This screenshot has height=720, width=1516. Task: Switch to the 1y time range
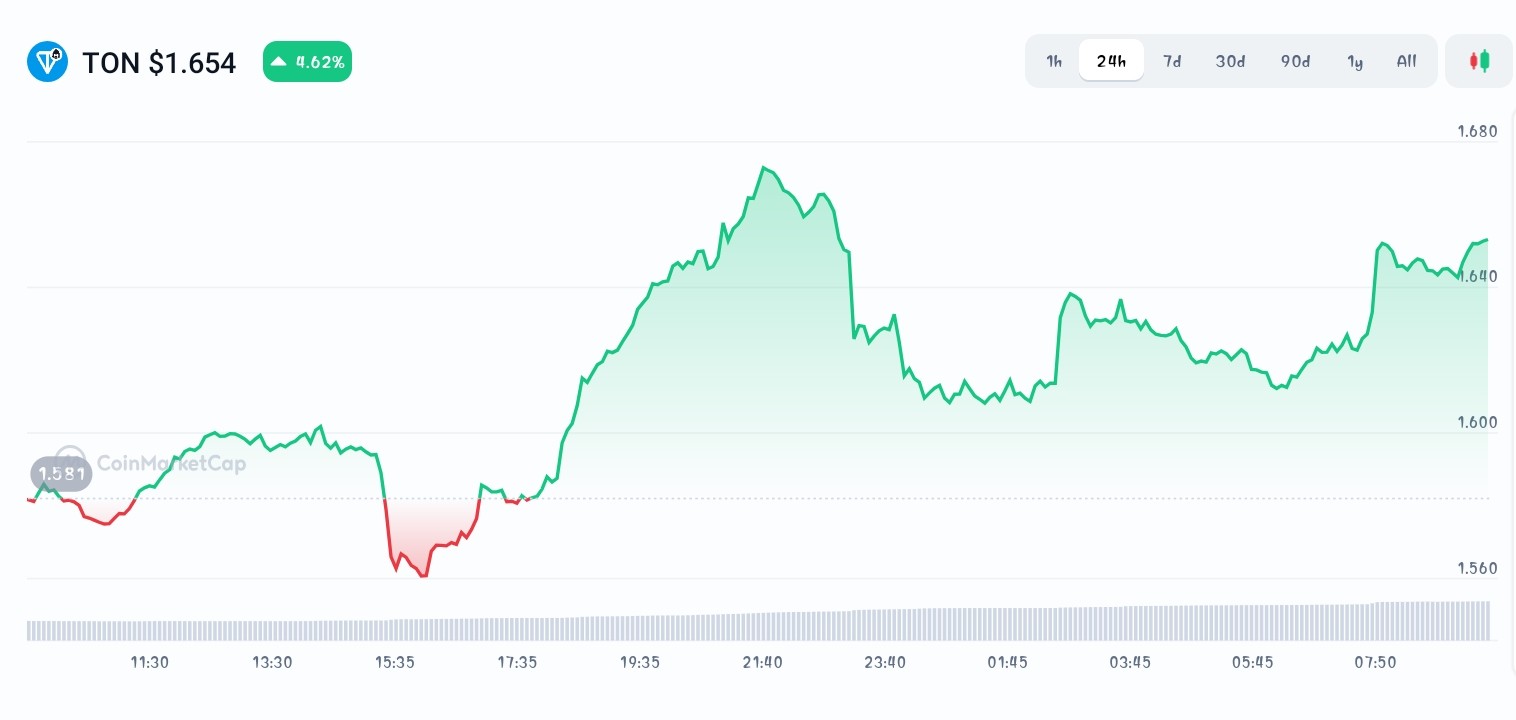(x=1355, y=61)
